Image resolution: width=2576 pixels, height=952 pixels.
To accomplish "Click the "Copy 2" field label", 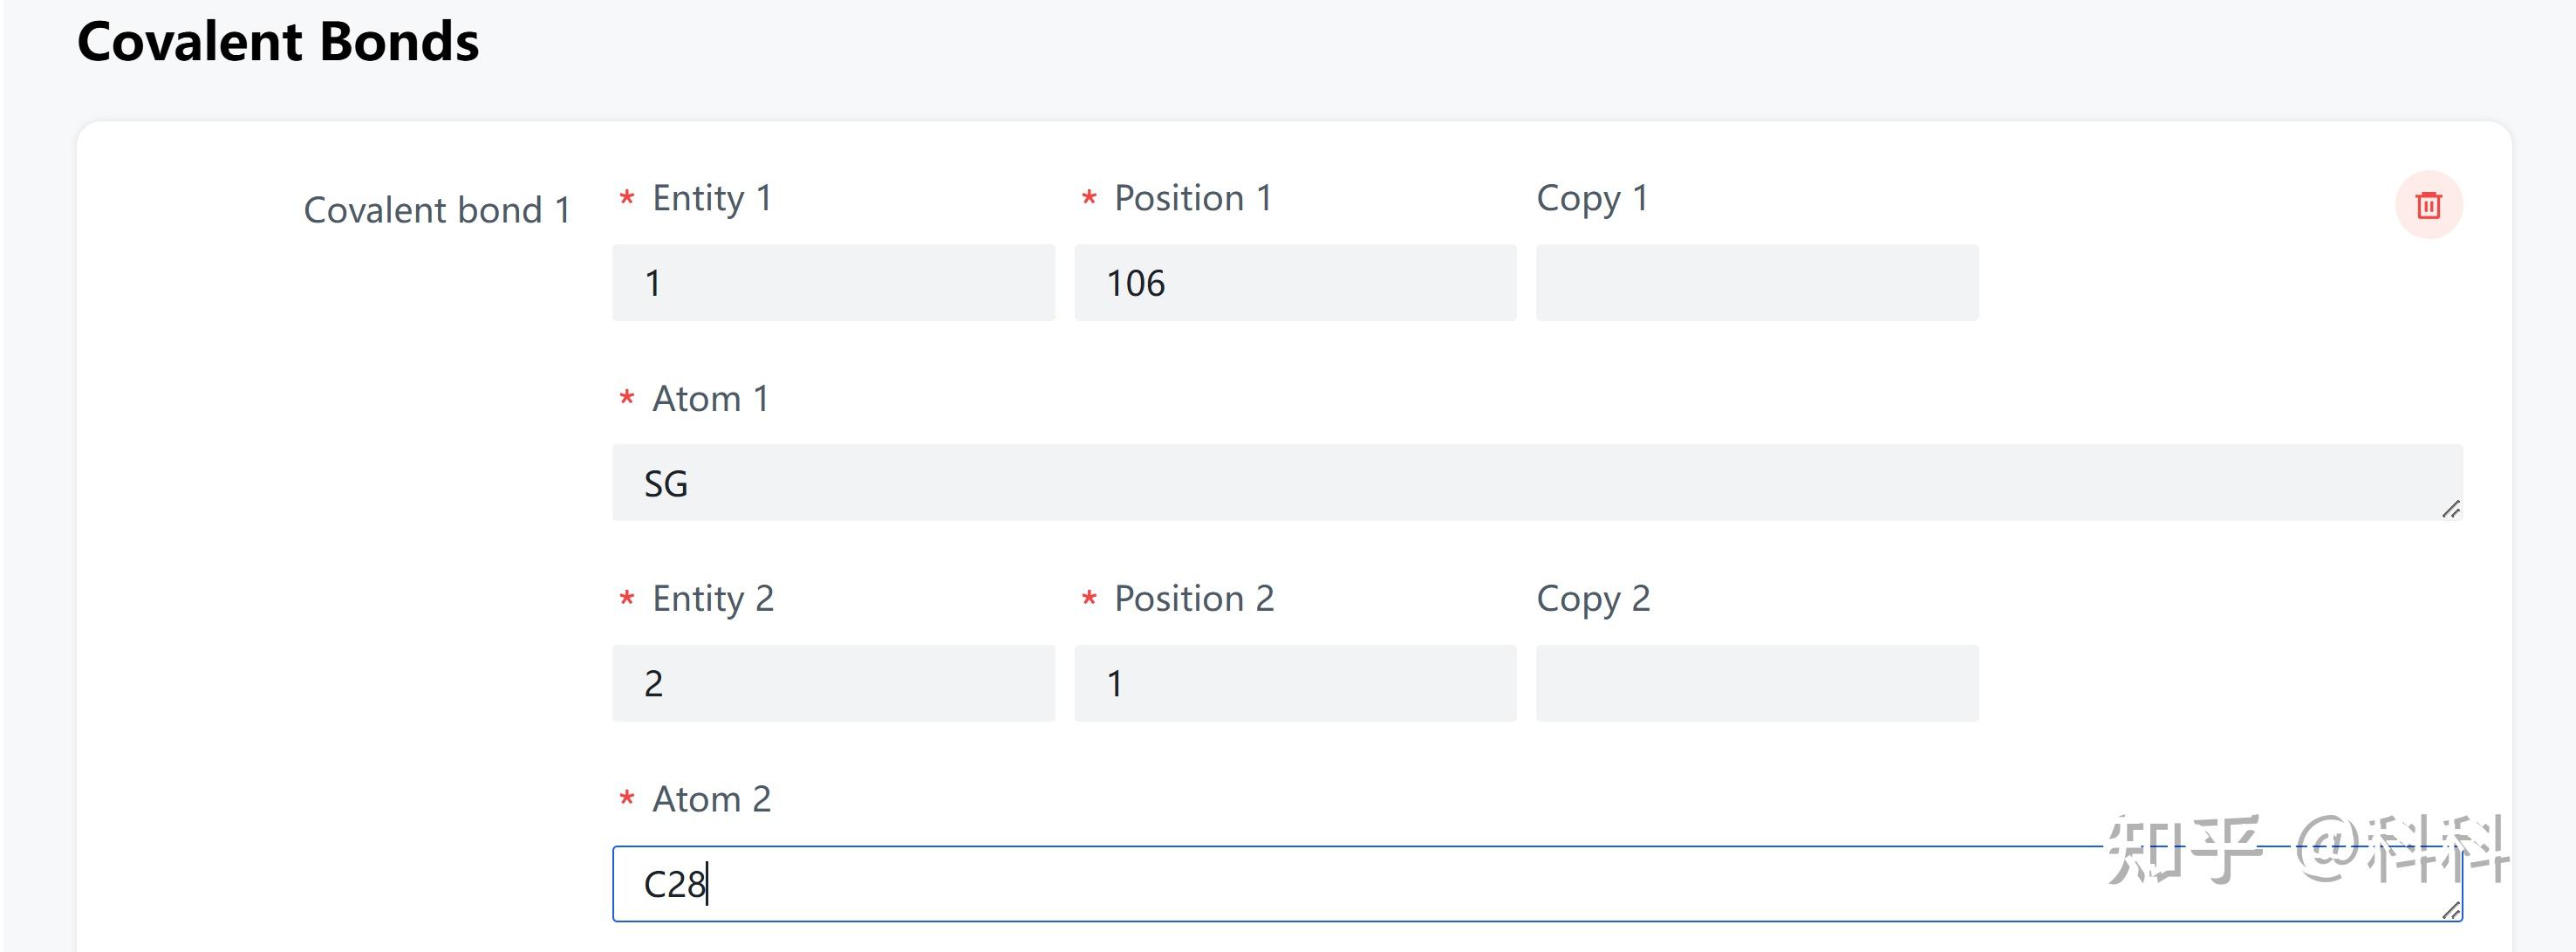I will tap(1593, 599).
